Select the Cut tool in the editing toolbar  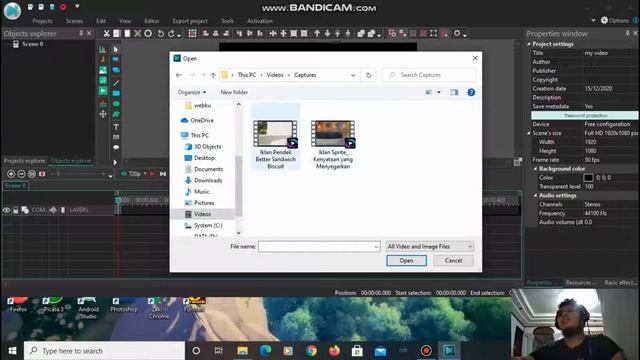tap(106, 33)
